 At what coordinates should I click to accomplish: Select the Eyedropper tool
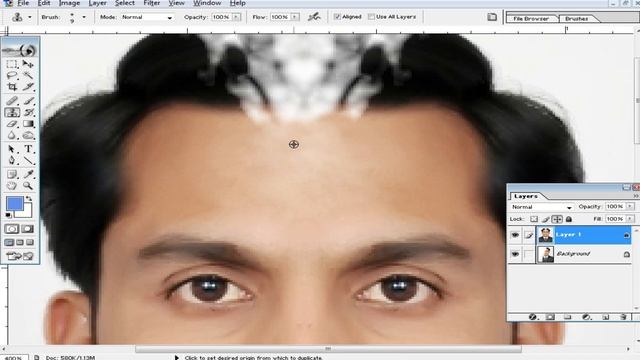click(28, 174)
